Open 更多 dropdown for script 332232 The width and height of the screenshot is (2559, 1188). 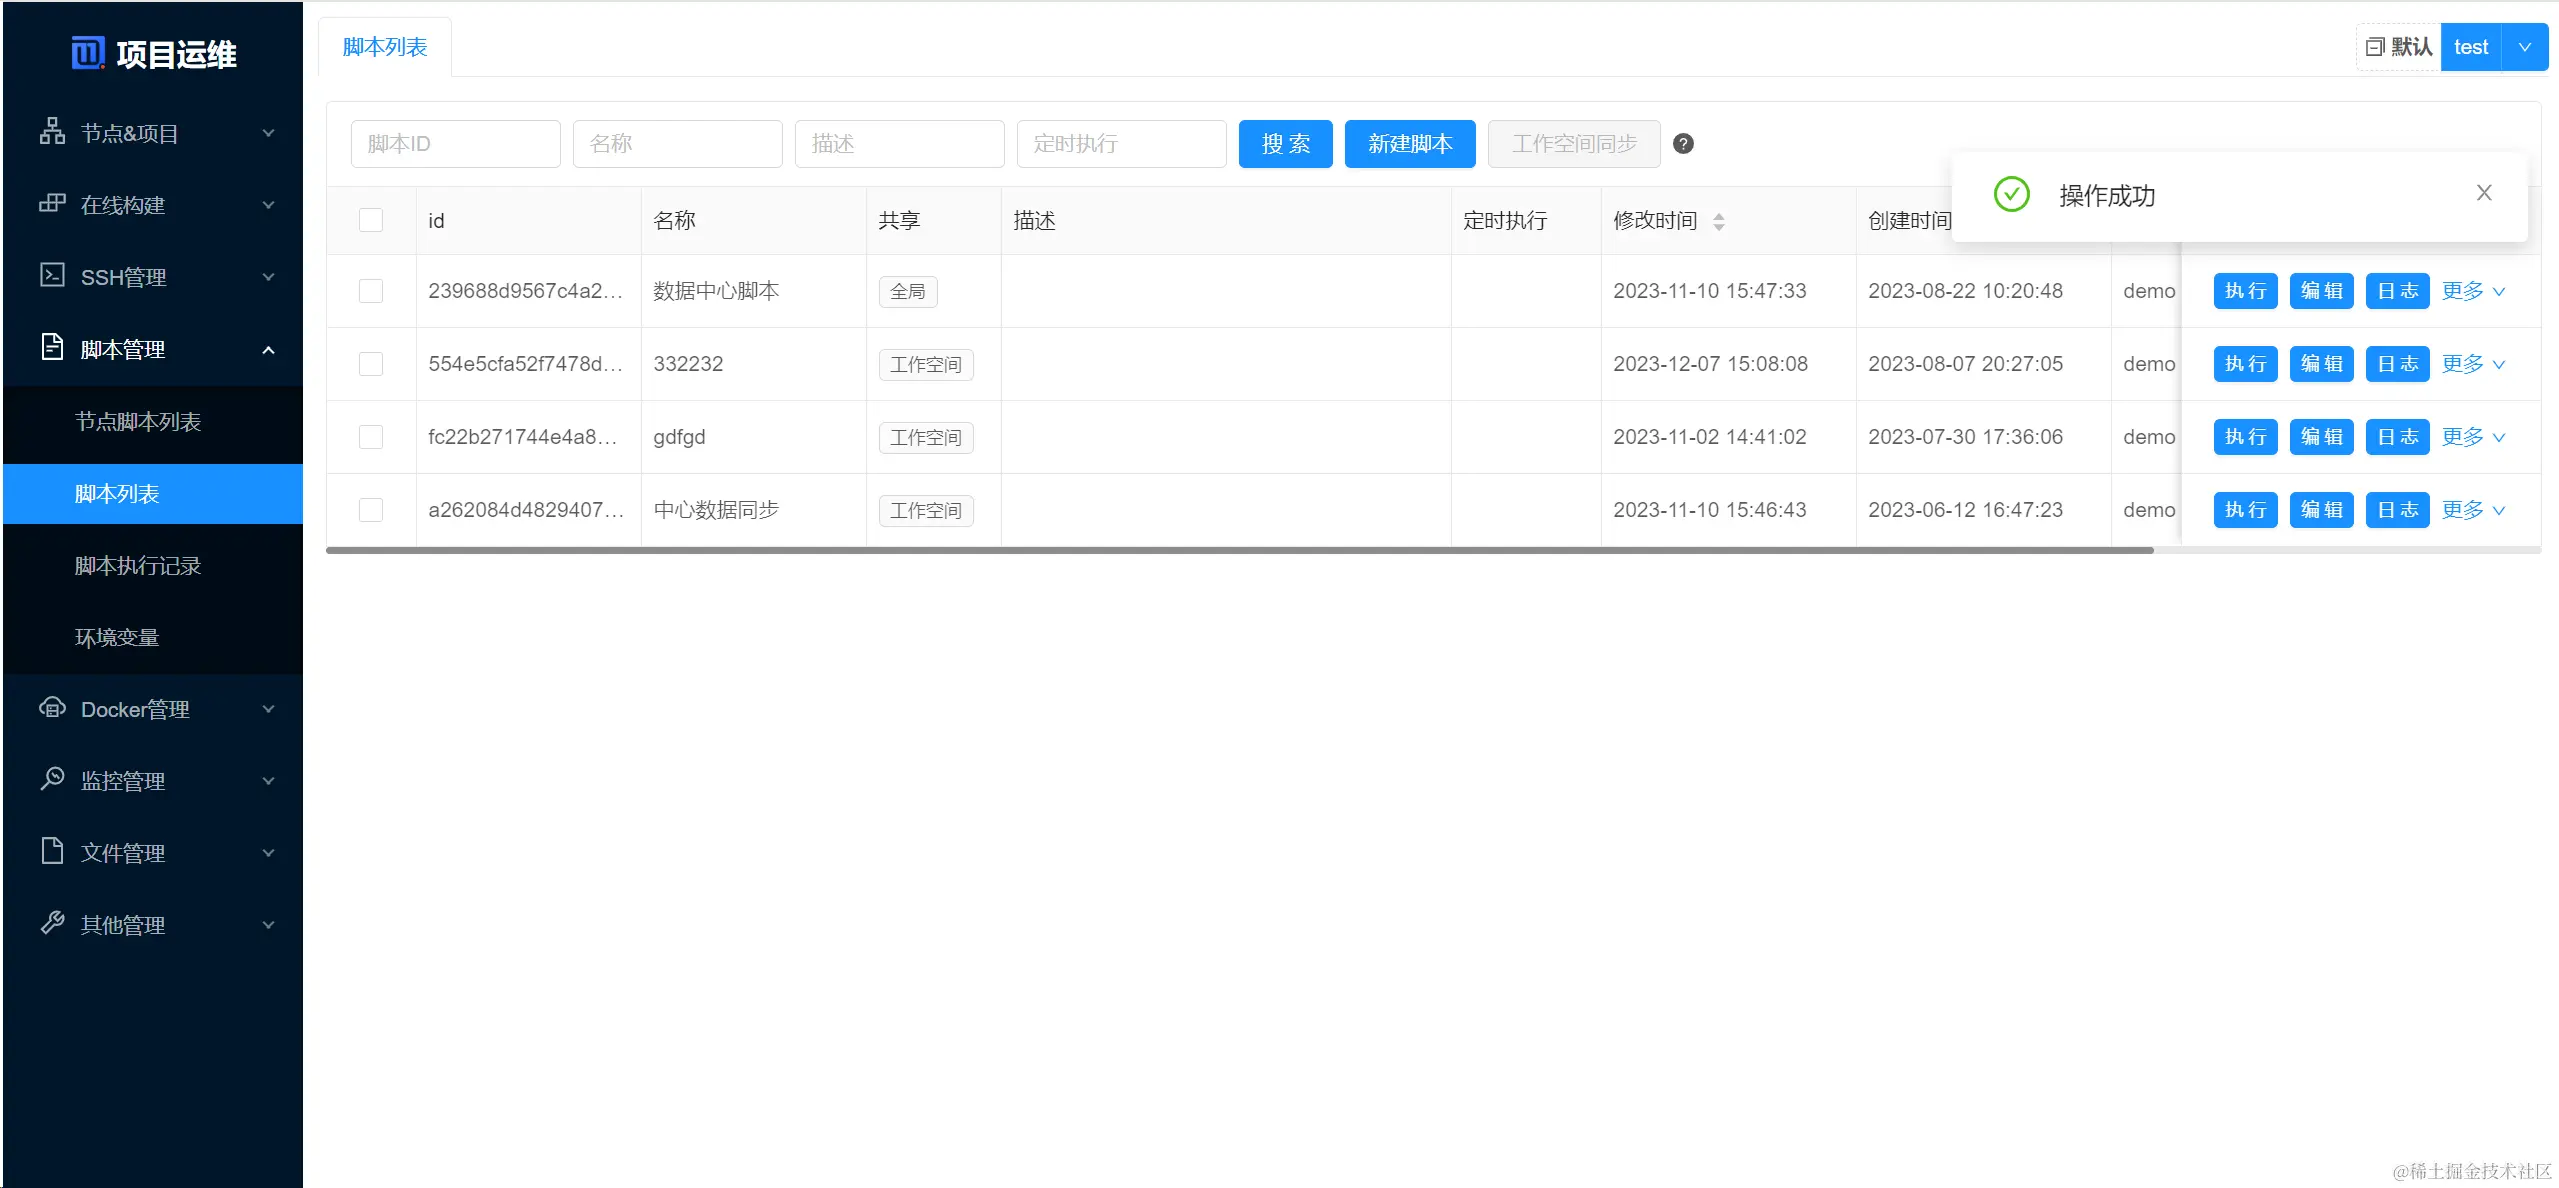coord(2474,364)
